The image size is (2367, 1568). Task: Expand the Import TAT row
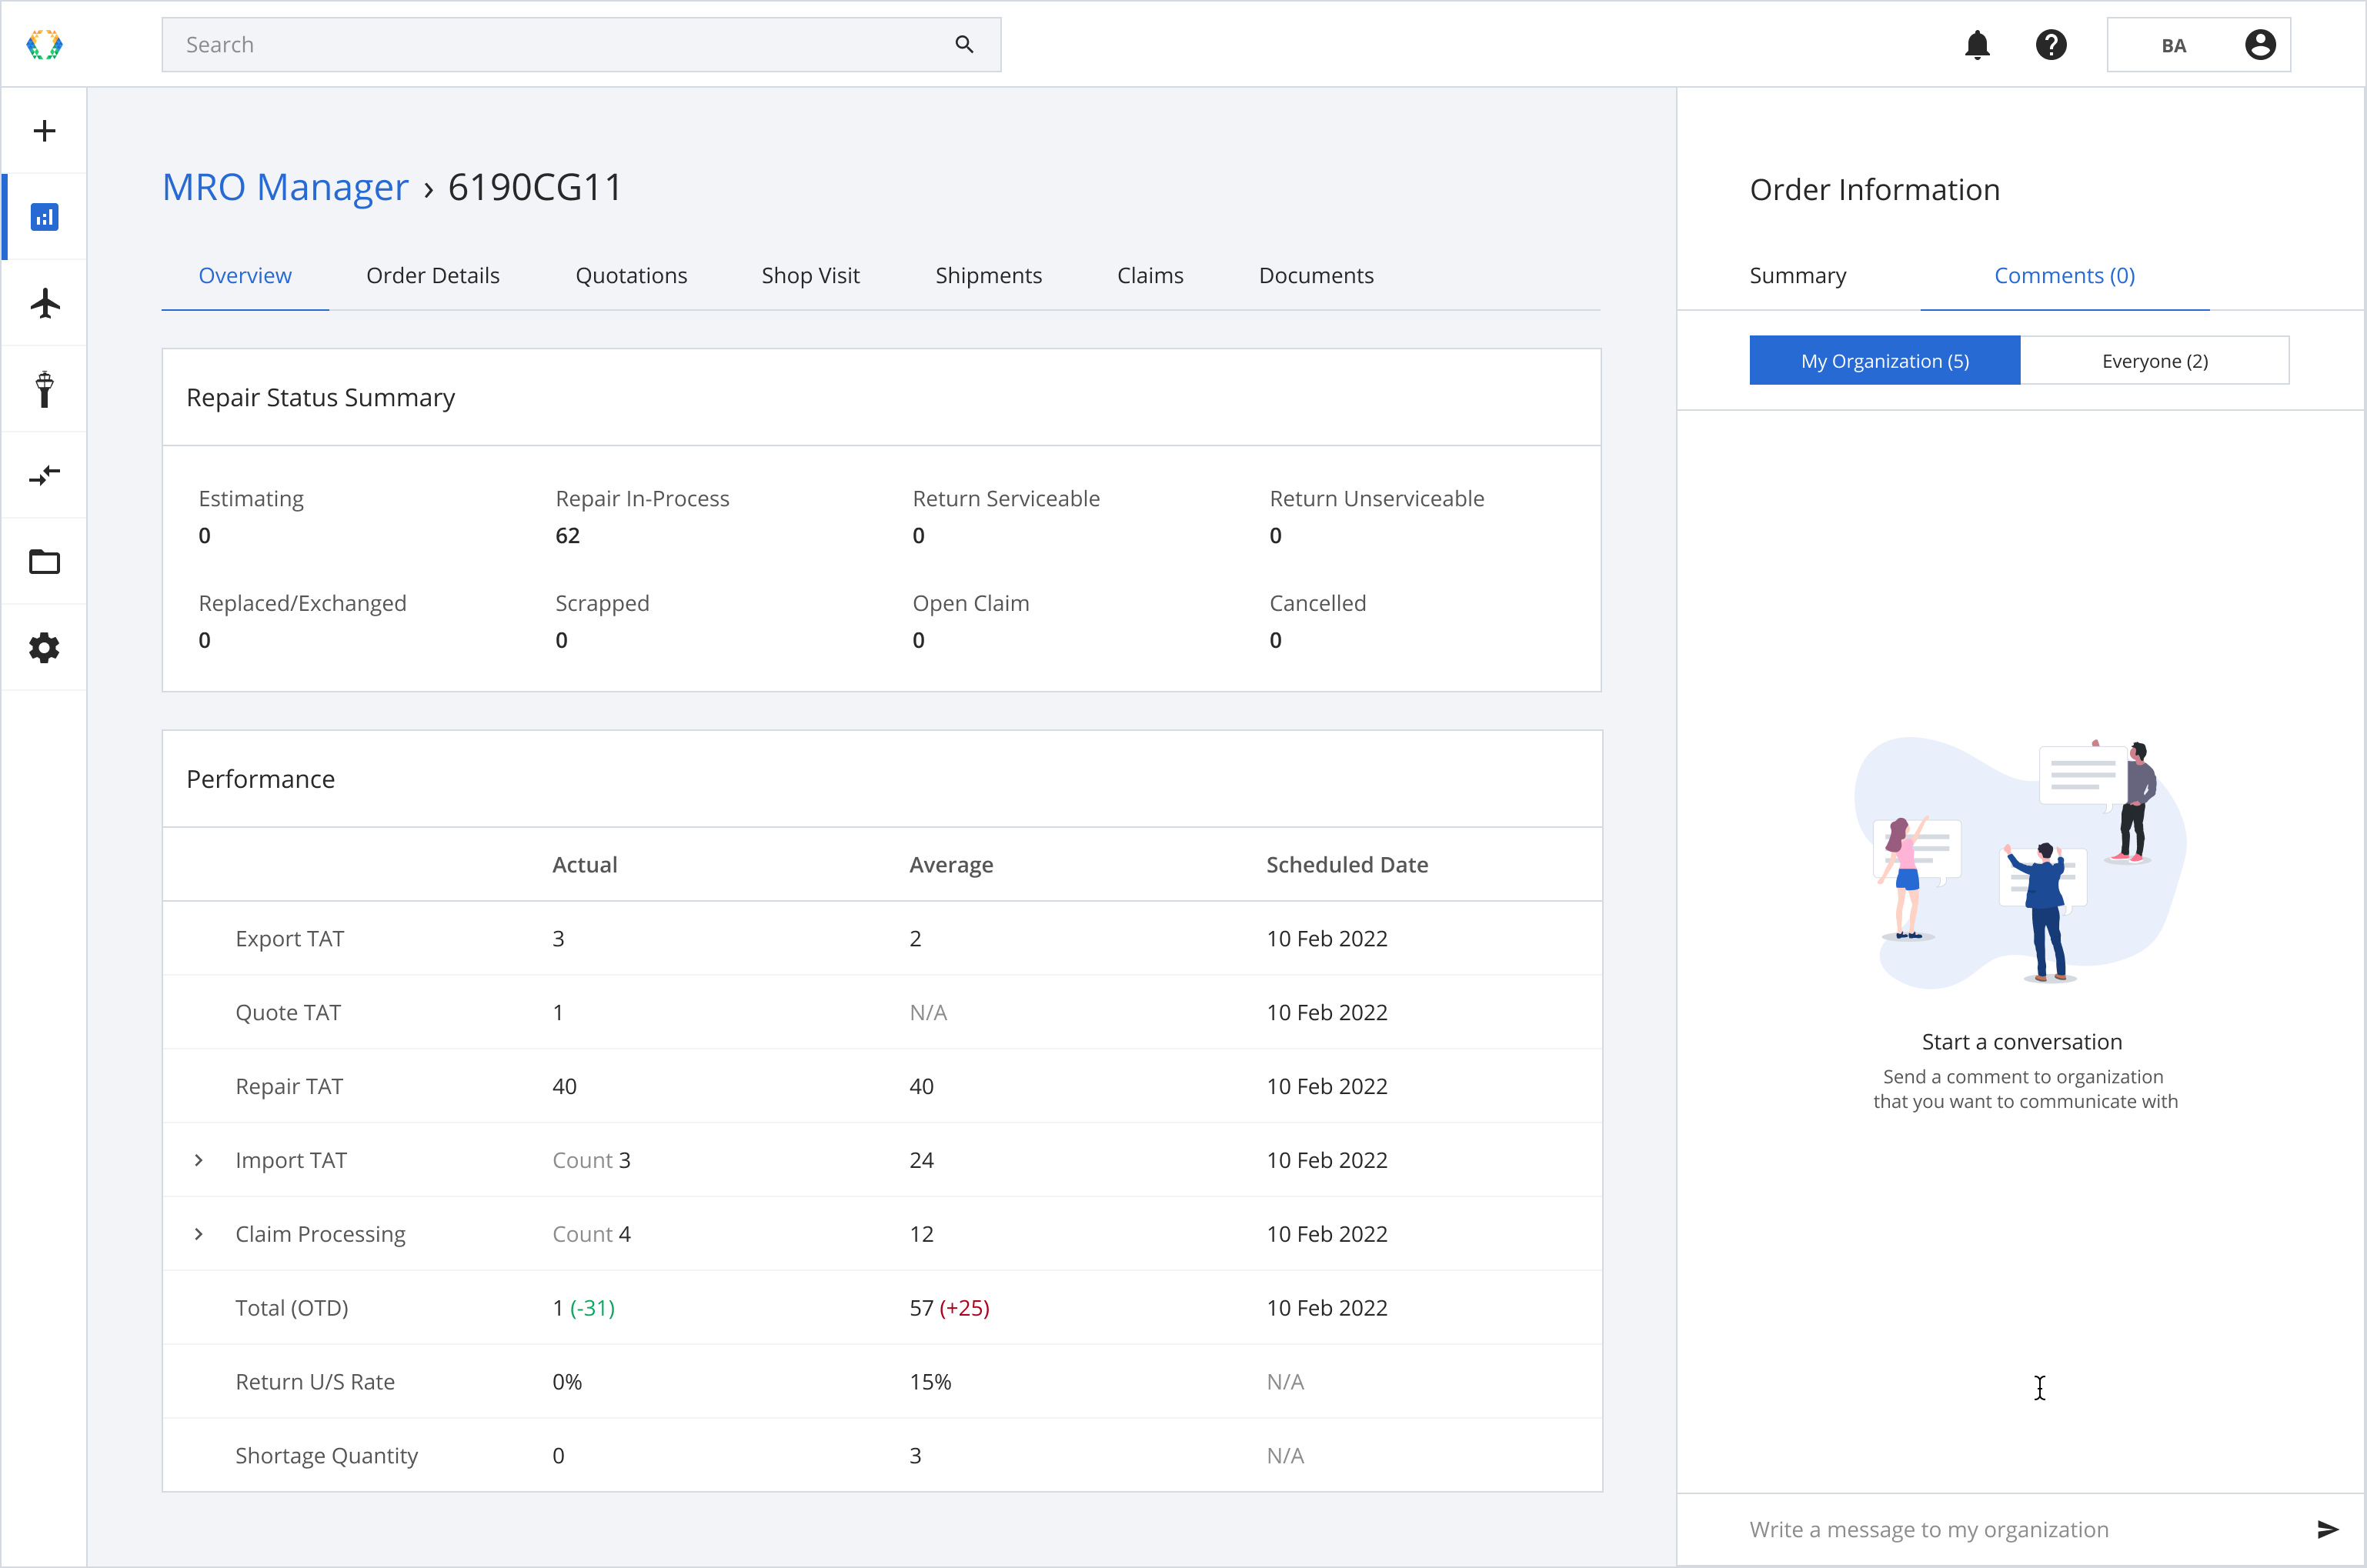click(199, 1160)
